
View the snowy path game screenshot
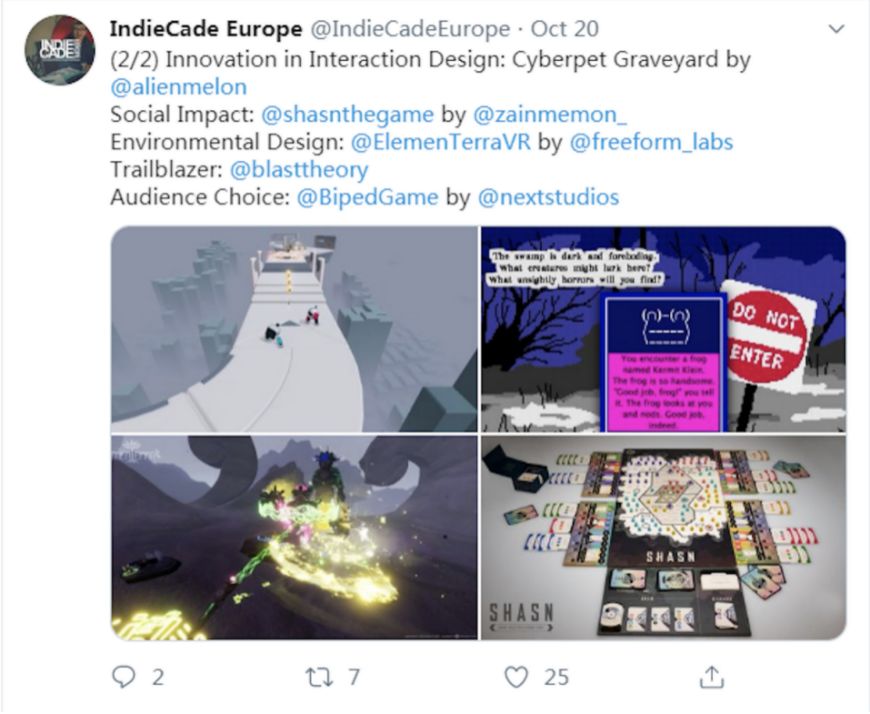click(294, 329)
